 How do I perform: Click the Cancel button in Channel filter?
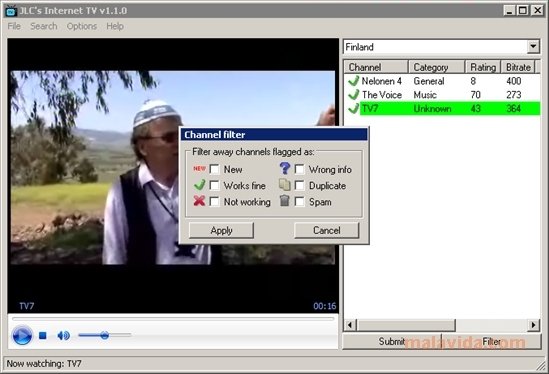327,230
